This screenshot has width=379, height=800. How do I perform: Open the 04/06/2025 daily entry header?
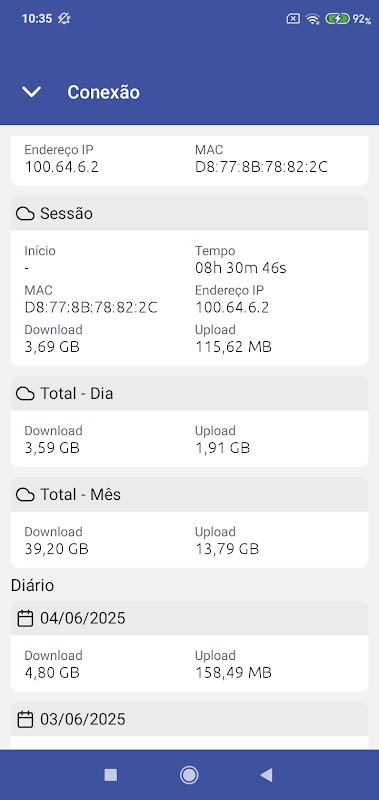coord(189,618)
